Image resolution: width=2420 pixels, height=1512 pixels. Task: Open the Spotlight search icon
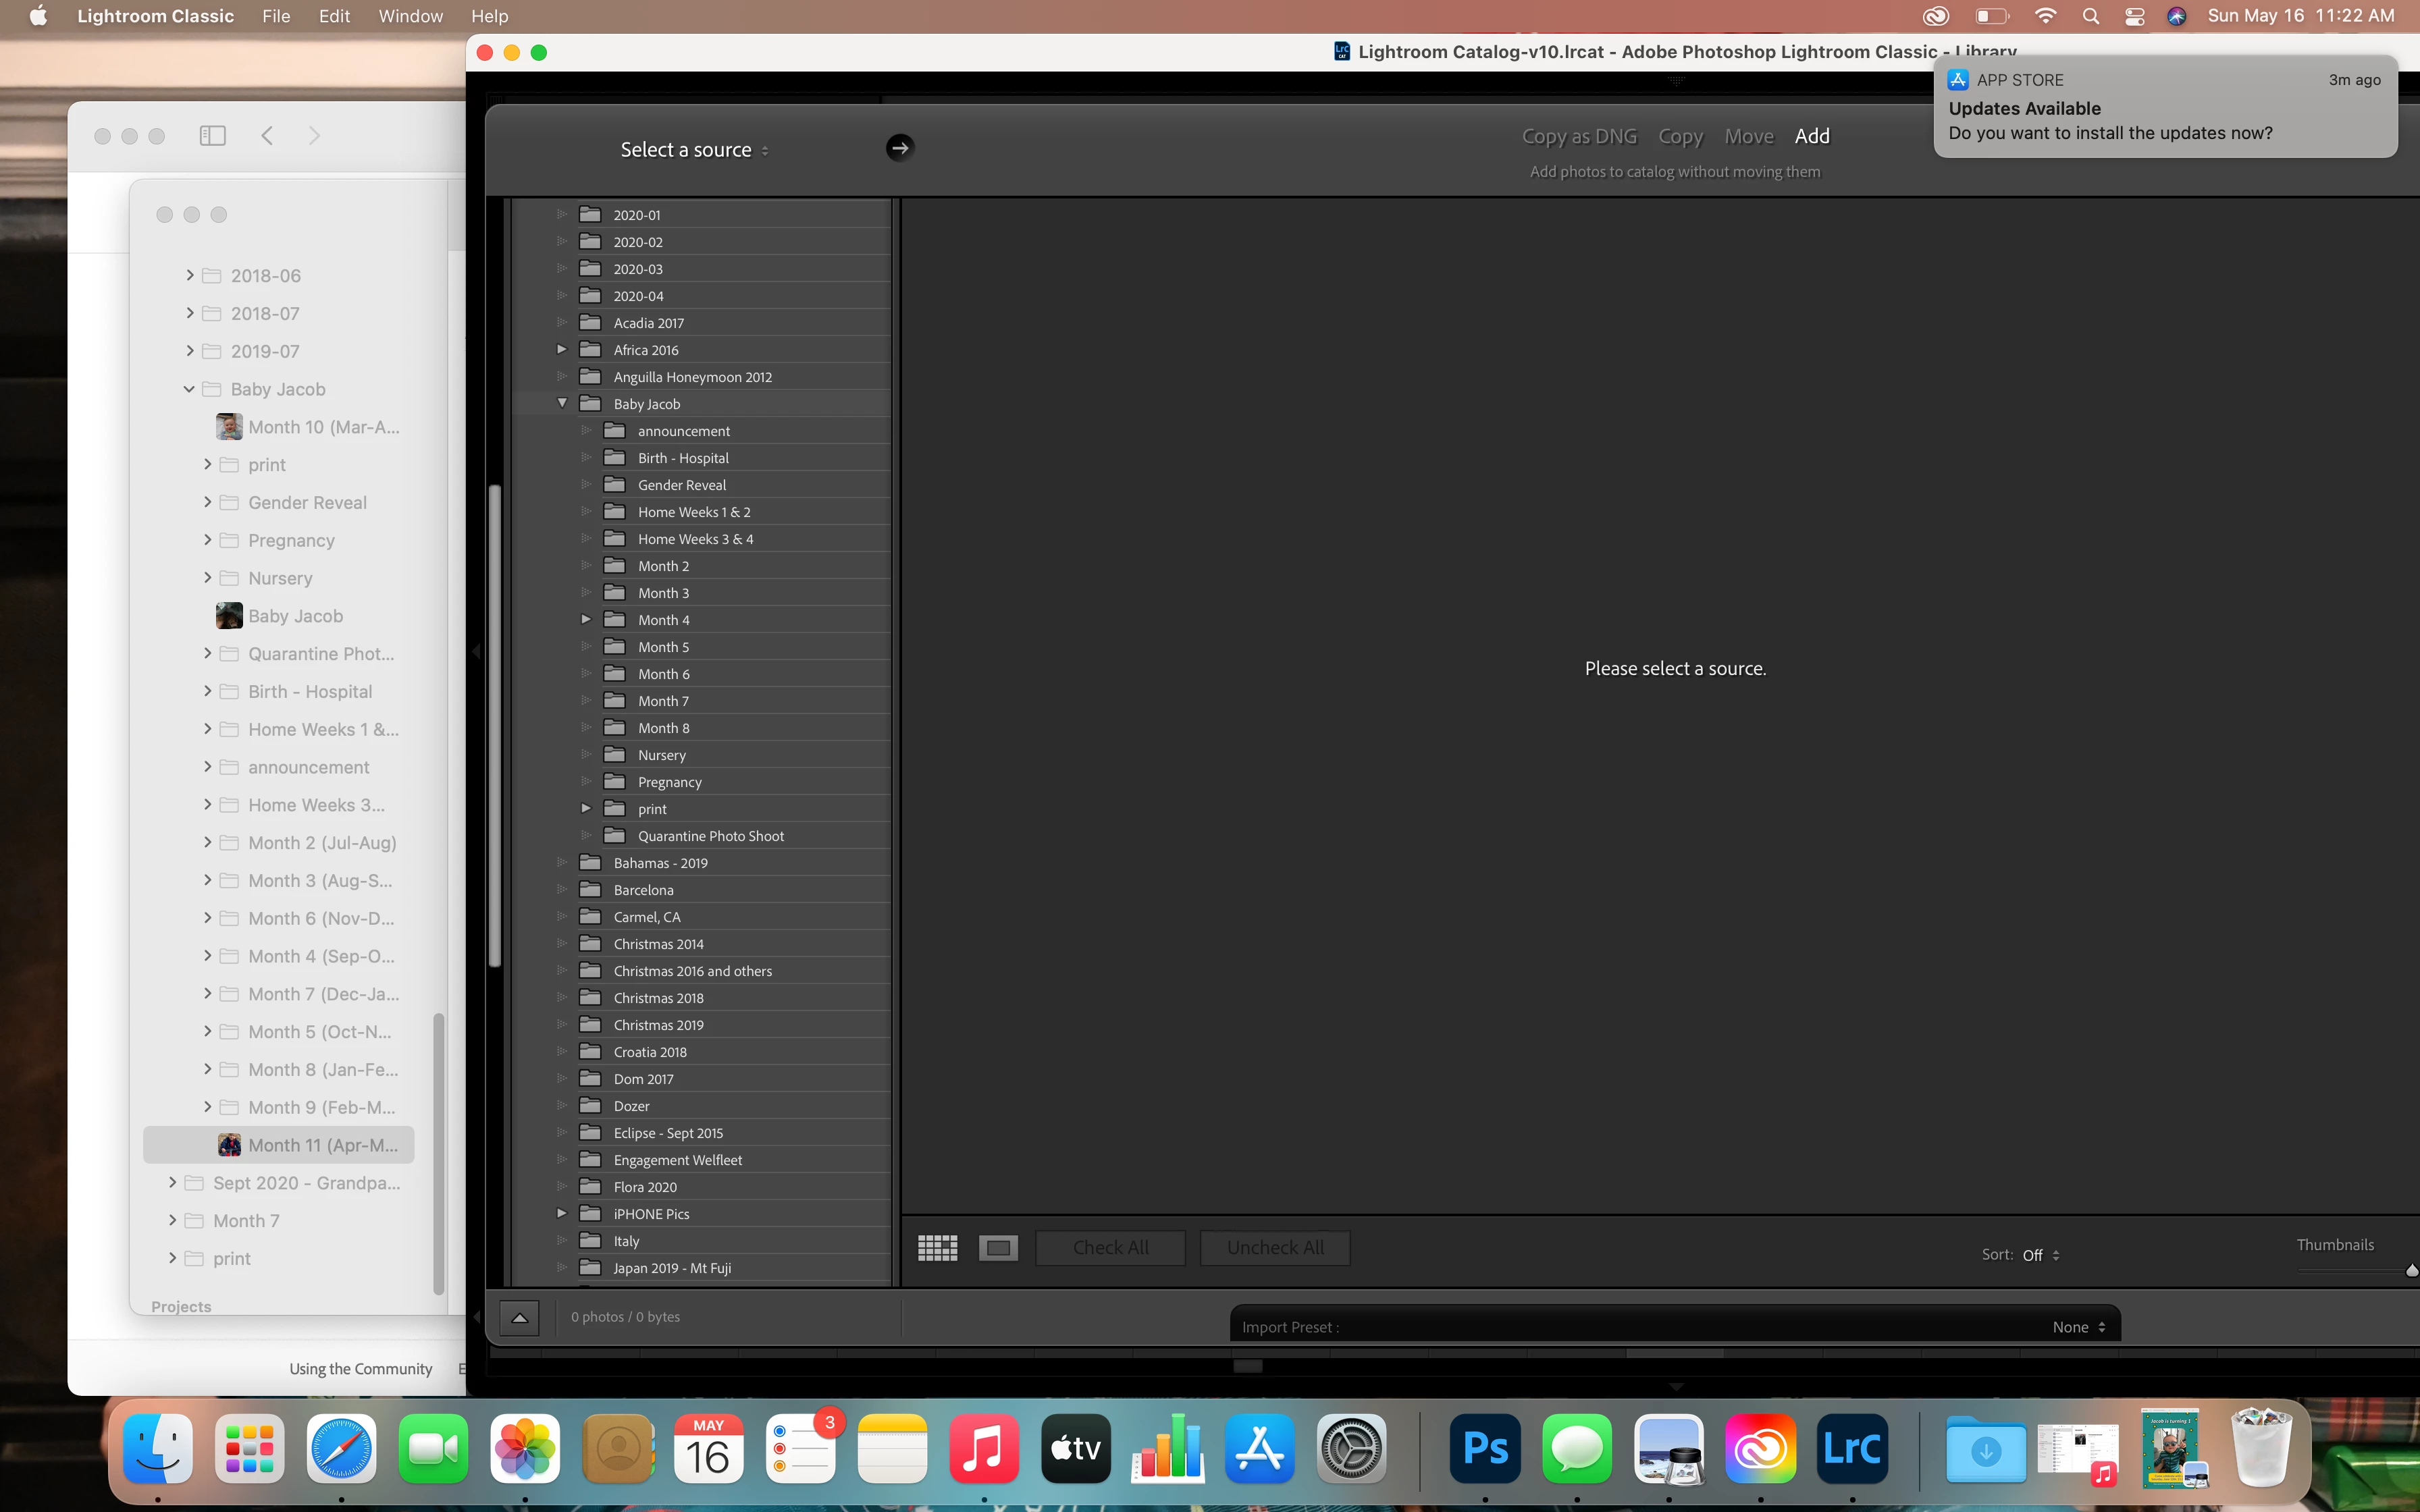(2090, 16)
